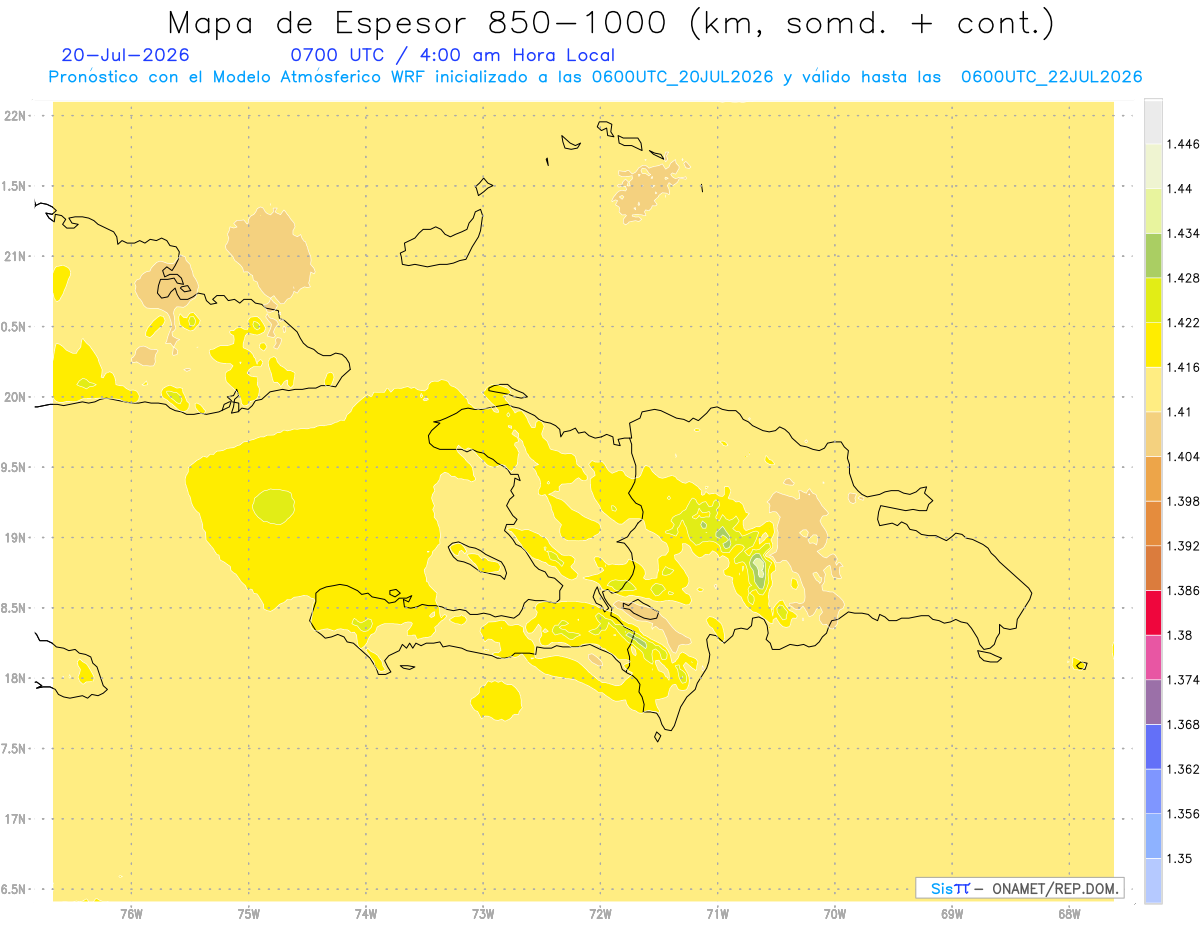Click the longitude label '74W'
The image size is (1200, 927).
pos(365,914)
